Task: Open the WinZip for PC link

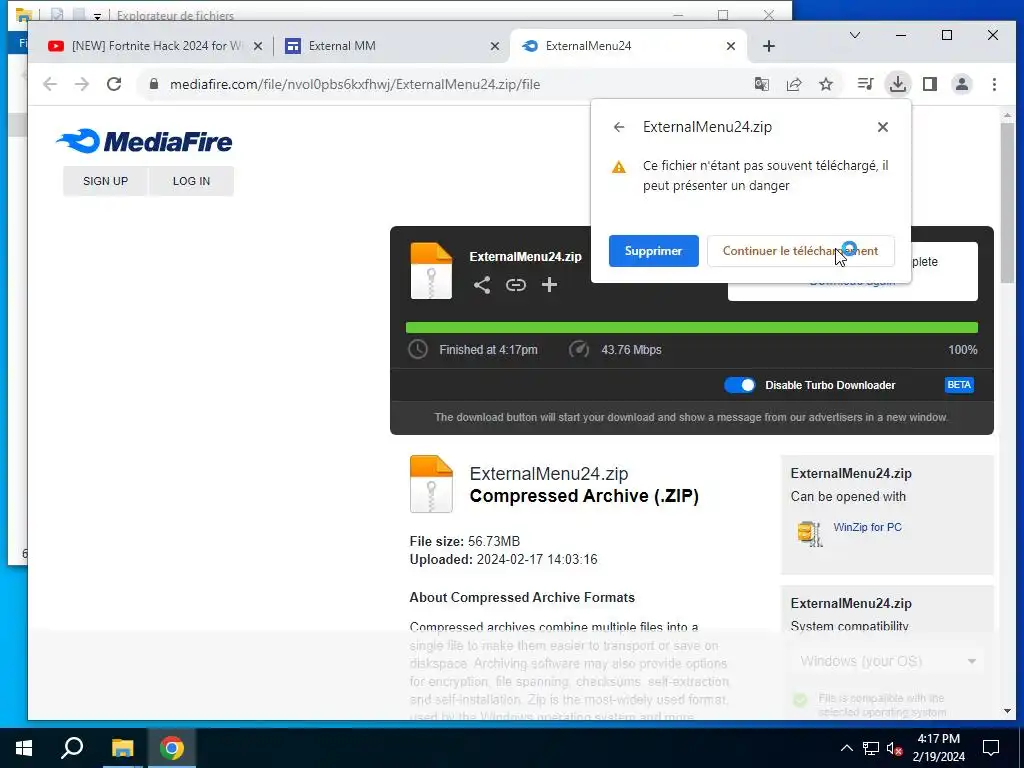Action: pos(867,527)
